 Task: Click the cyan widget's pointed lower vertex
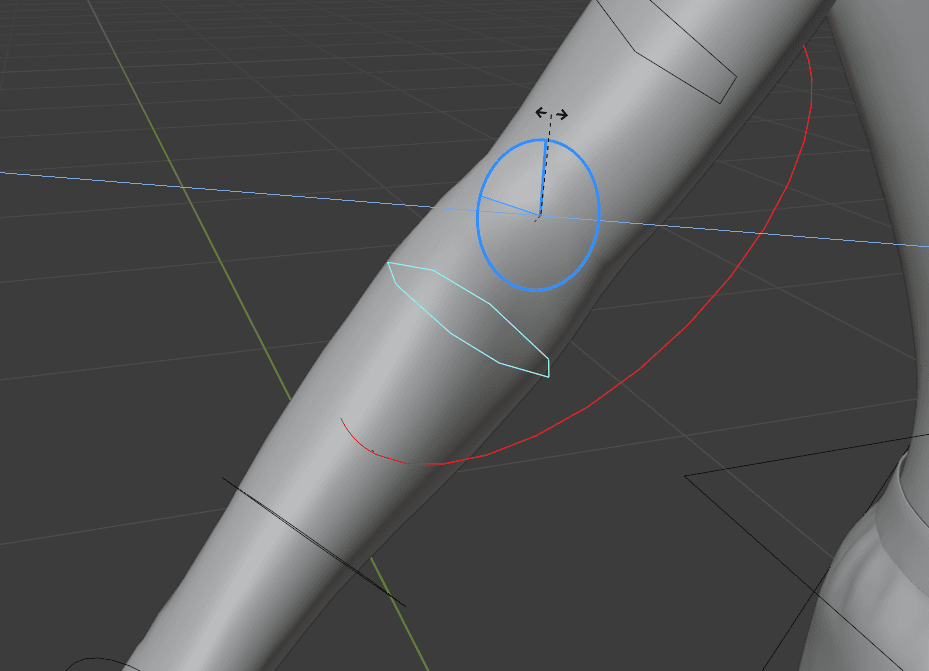click(x=549, y=376)
